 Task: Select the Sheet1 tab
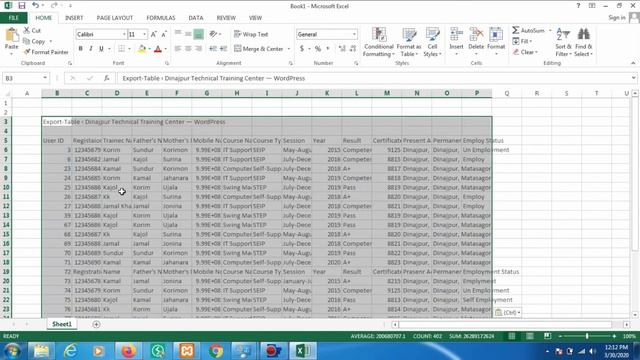point(62,324)
